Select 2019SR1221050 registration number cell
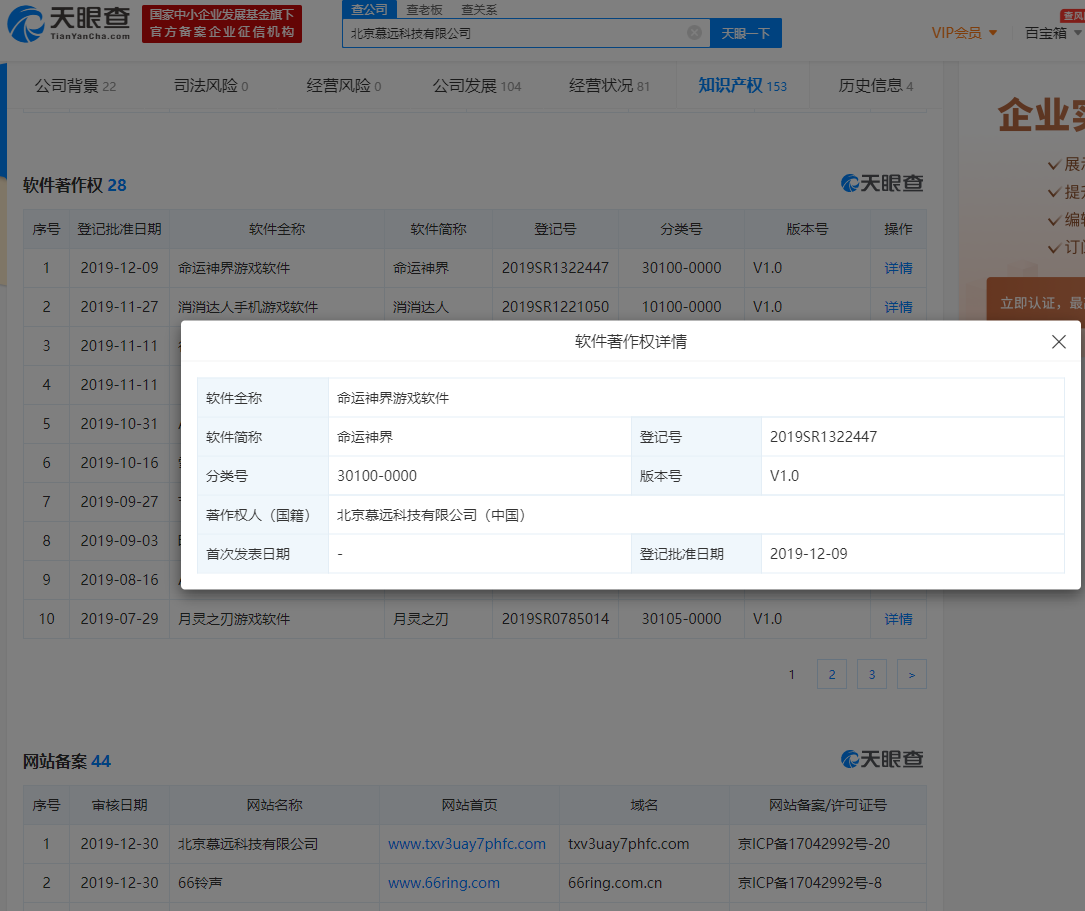The image size is (1085, 911). 556,306
